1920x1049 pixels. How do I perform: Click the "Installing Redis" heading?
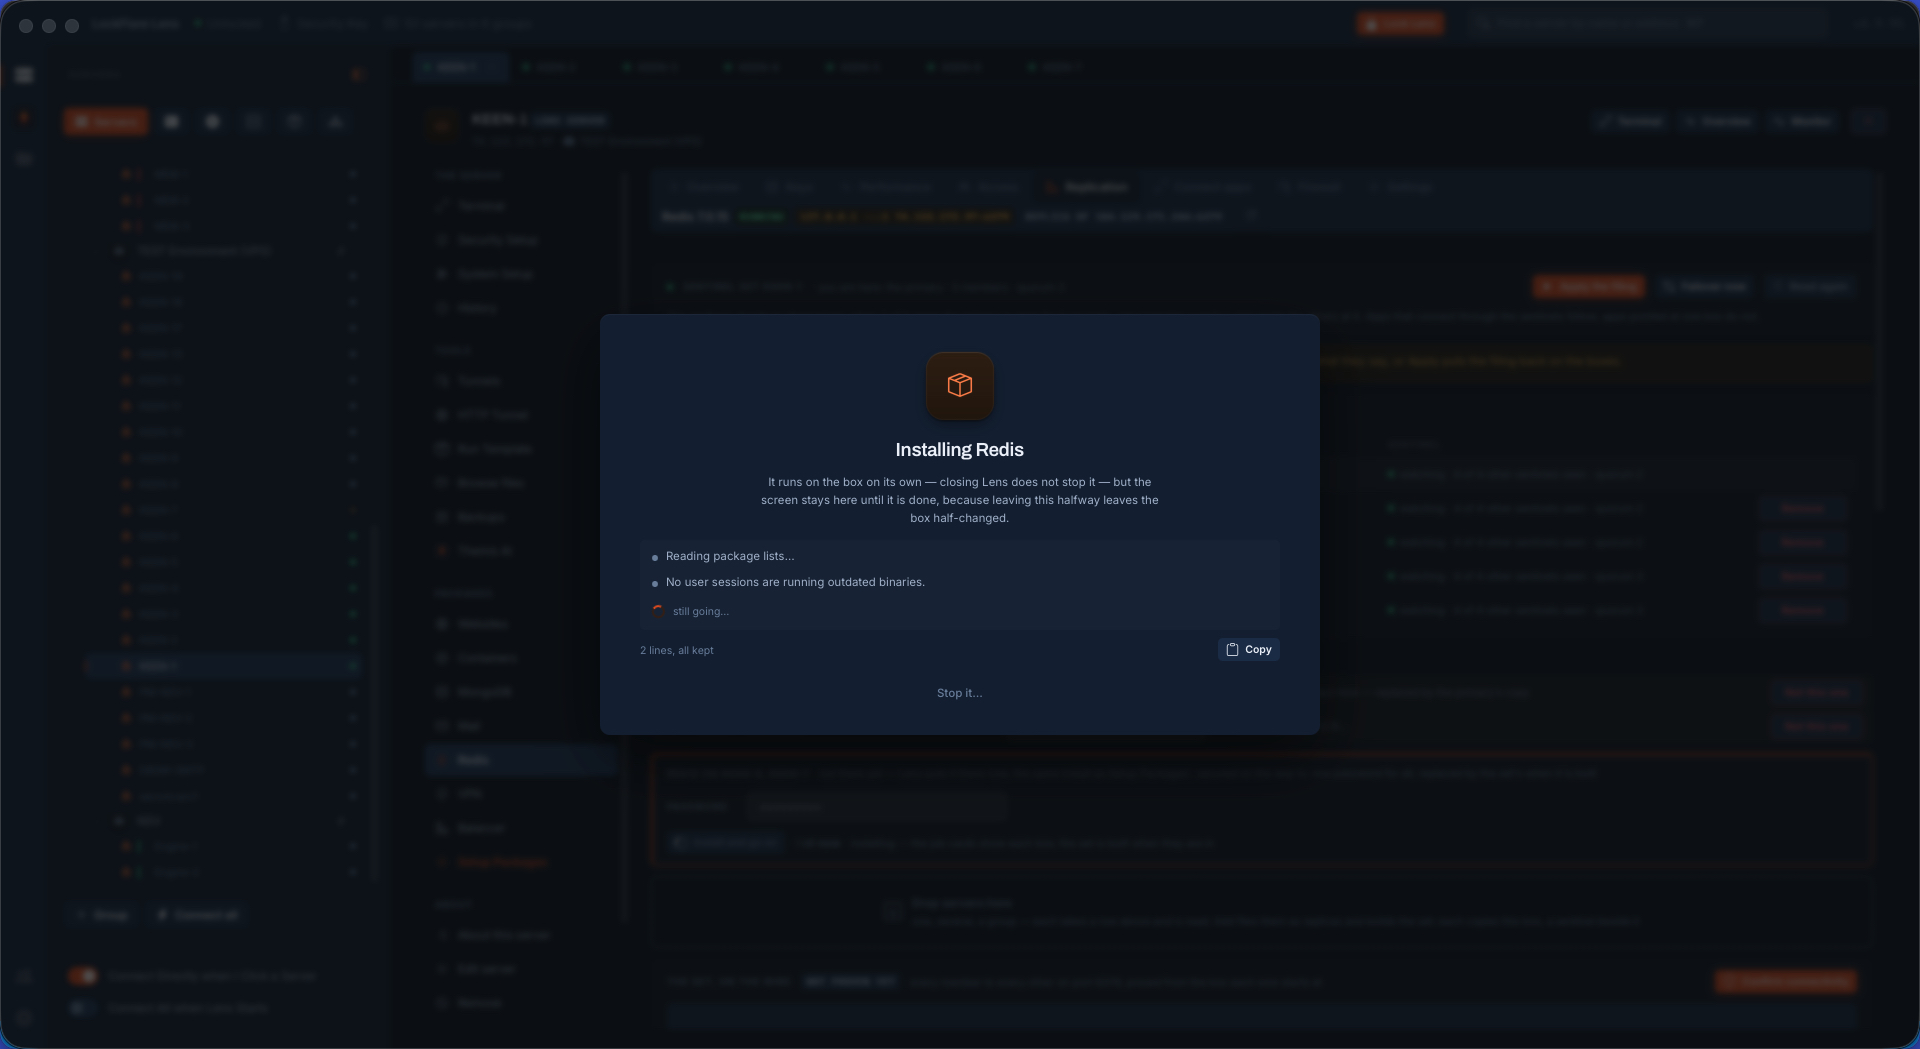pyautogui.click(x=960, y=450)
